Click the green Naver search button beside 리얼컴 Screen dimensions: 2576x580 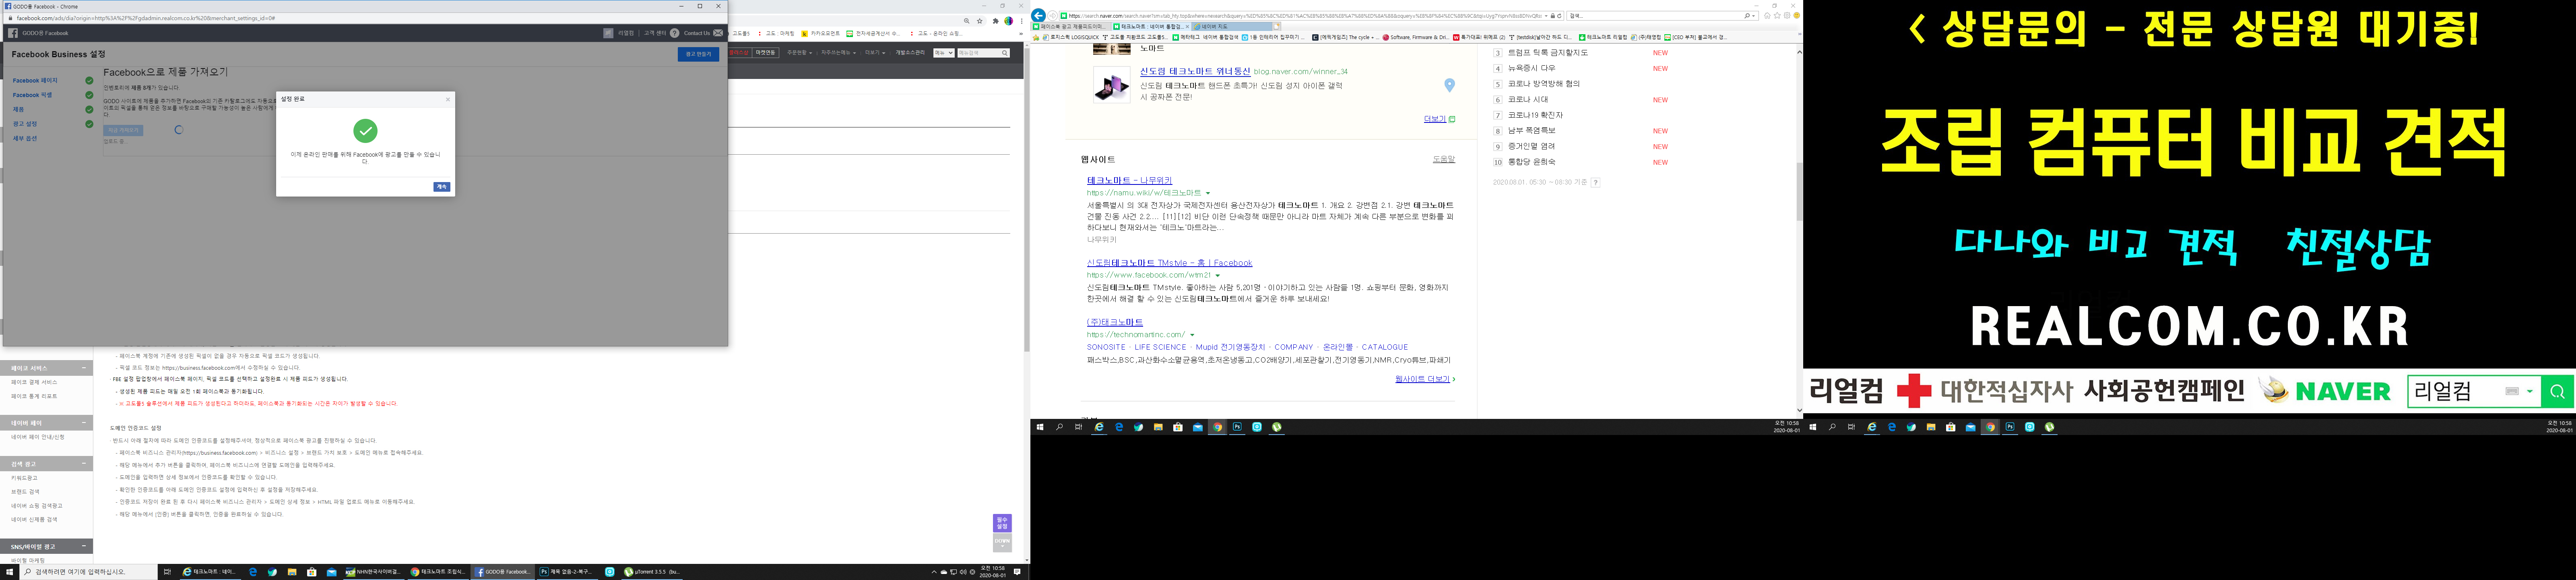(x=2557, y=391)
